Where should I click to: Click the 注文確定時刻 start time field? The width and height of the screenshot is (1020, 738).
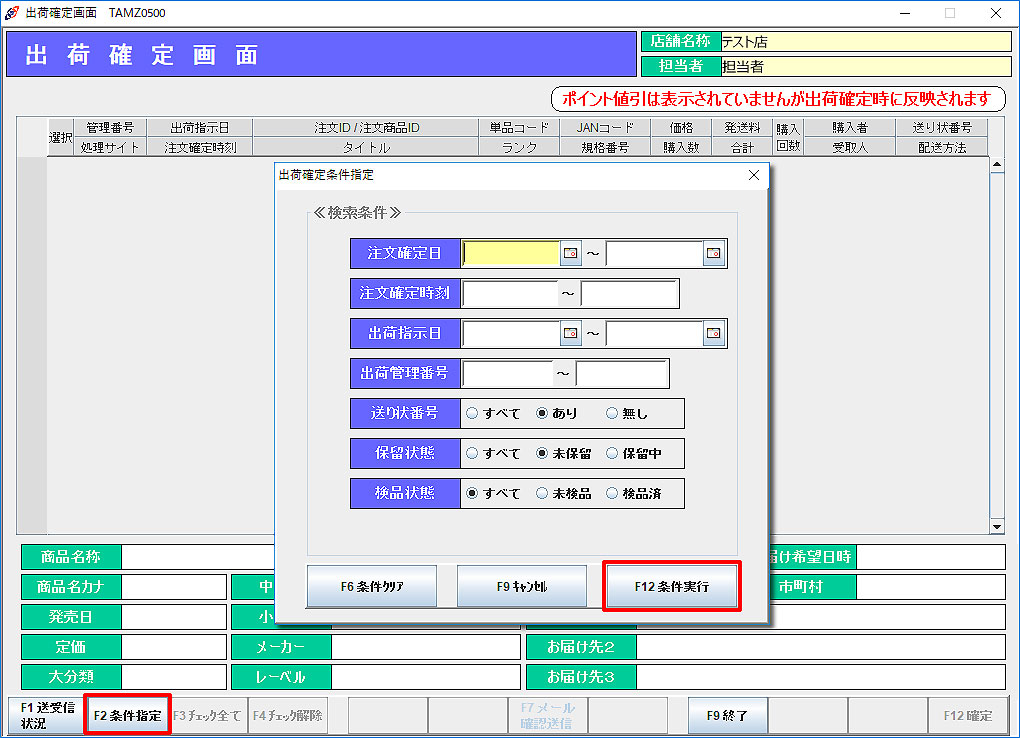point(509,294)
